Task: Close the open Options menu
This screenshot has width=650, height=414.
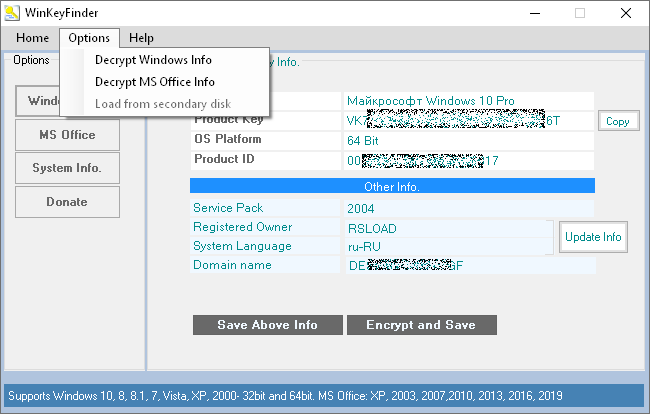Action: [x=89, y=38]
